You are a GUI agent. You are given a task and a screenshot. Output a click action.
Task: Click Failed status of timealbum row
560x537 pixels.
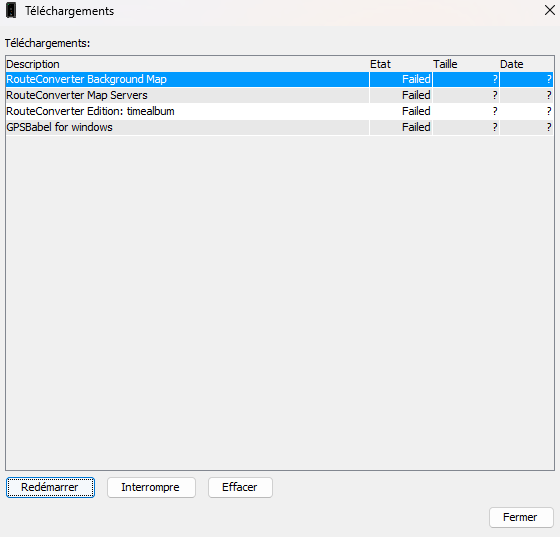tap(416, 111)
